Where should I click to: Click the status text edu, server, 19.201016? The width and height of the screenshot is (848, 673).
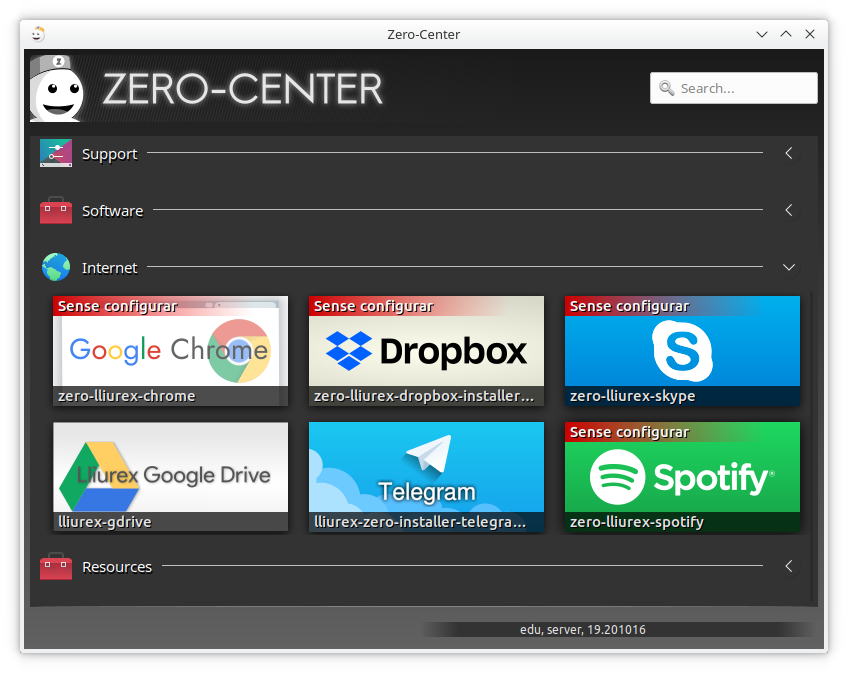click(x=582, y=630)
